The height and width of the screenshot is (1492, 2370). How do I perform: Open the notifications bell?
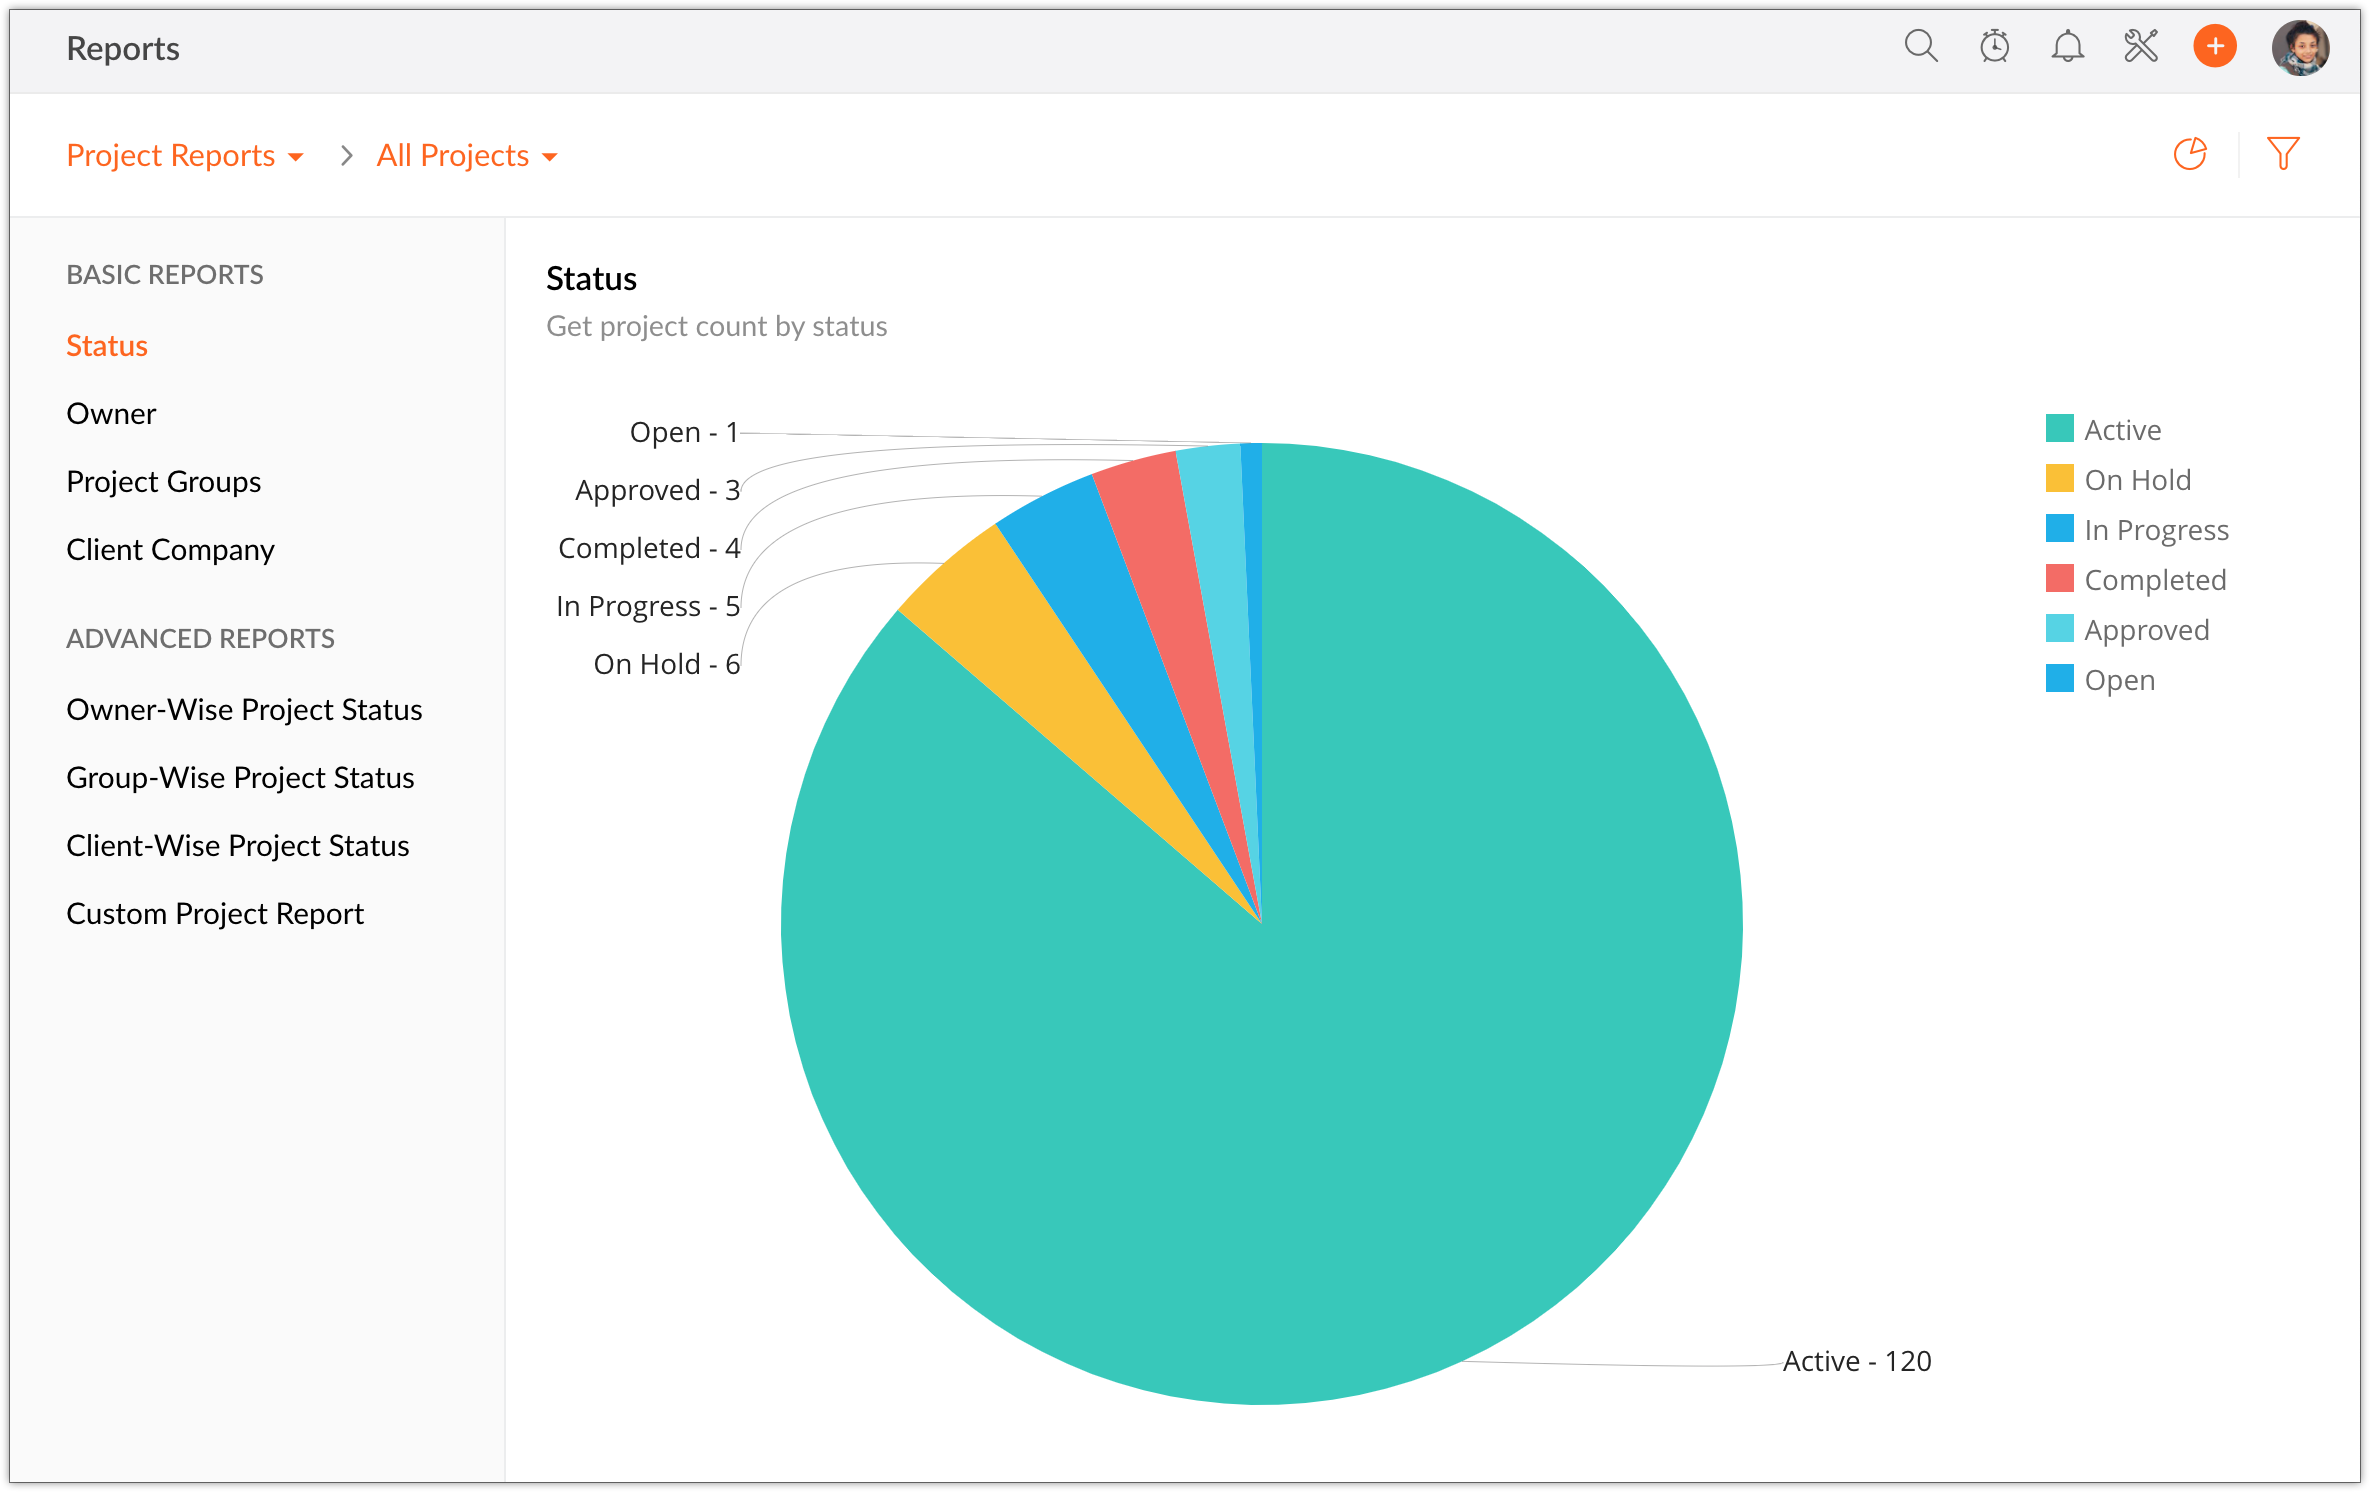[x=2067, y=46]
